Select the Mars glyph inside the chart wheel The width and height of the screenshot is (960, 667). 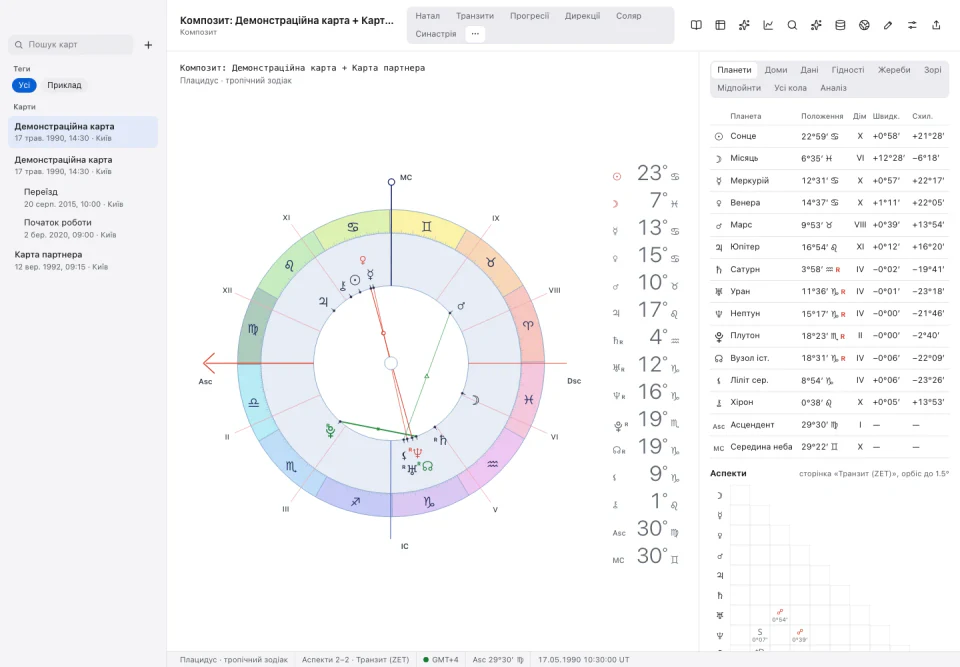click(461, 306)
